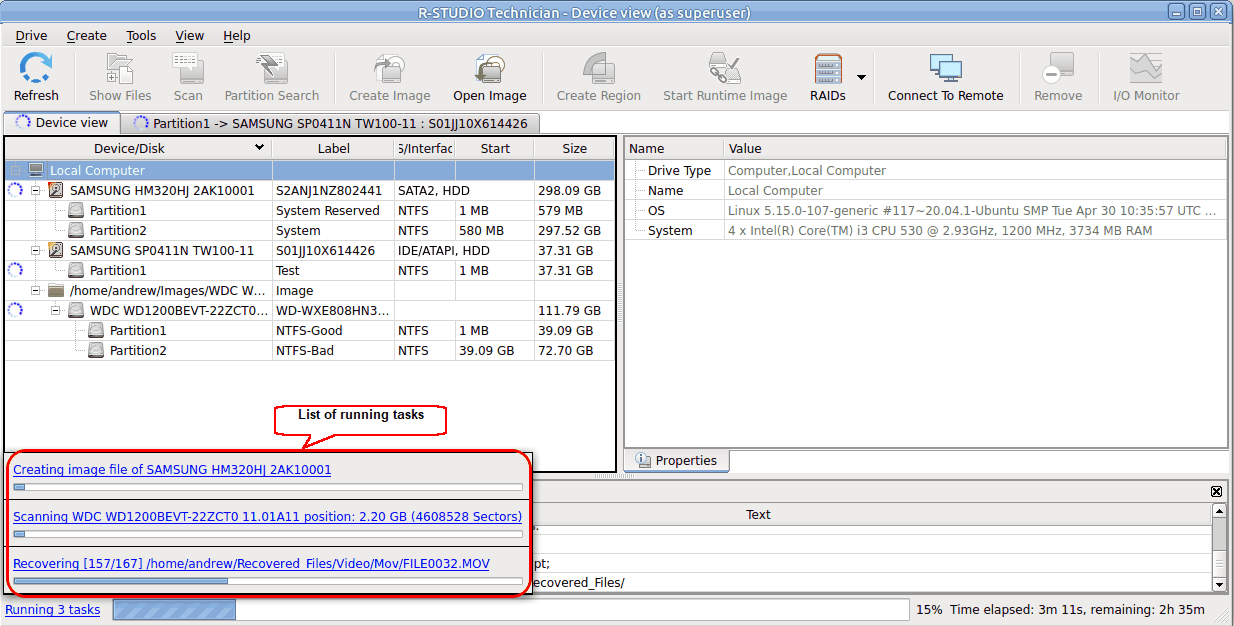1234x626 pixels.
Task: Click the SAMSUNG HM320HJ hard drive icon
Action: click(x=56, y=190)
